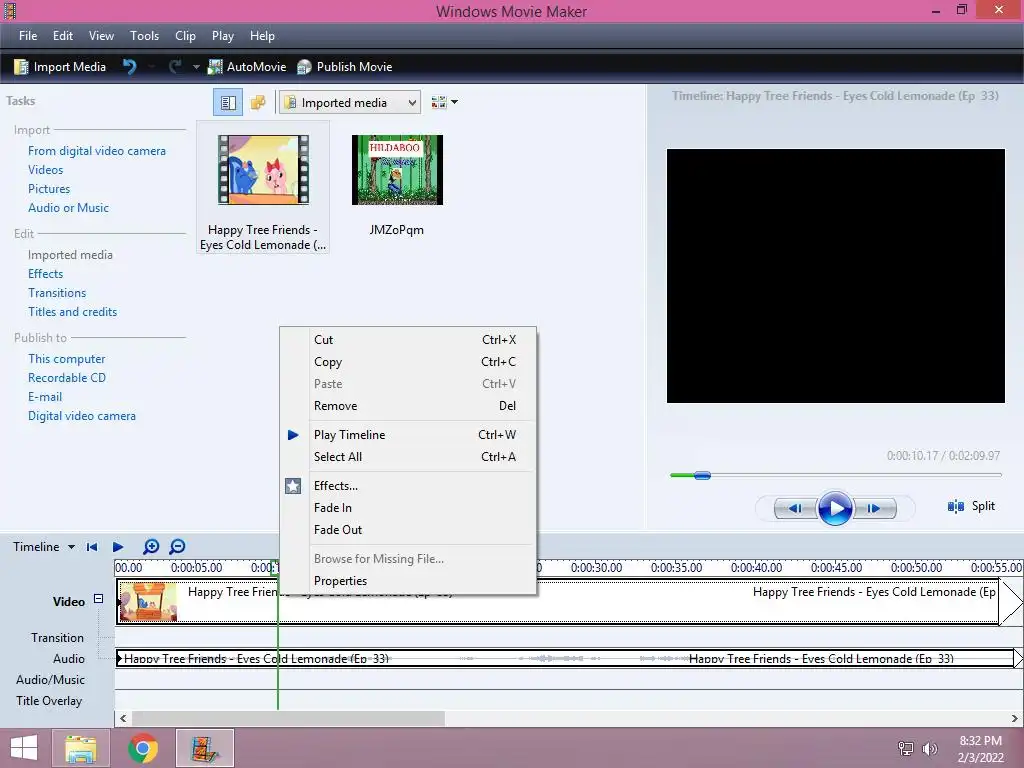Click the Videos import link
This screenshot has width=1024, height=768.
pos(46,170)
